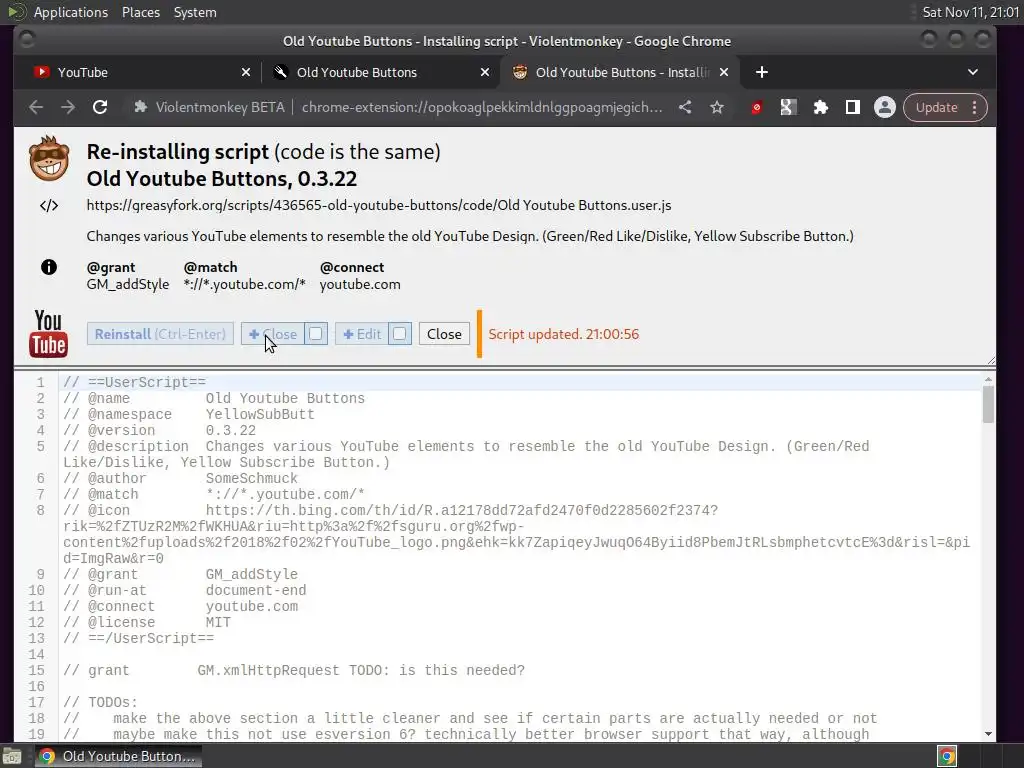Open the red blocker extension icon
The width and height of the screenshot is (1024, 768).
point(756,107)
